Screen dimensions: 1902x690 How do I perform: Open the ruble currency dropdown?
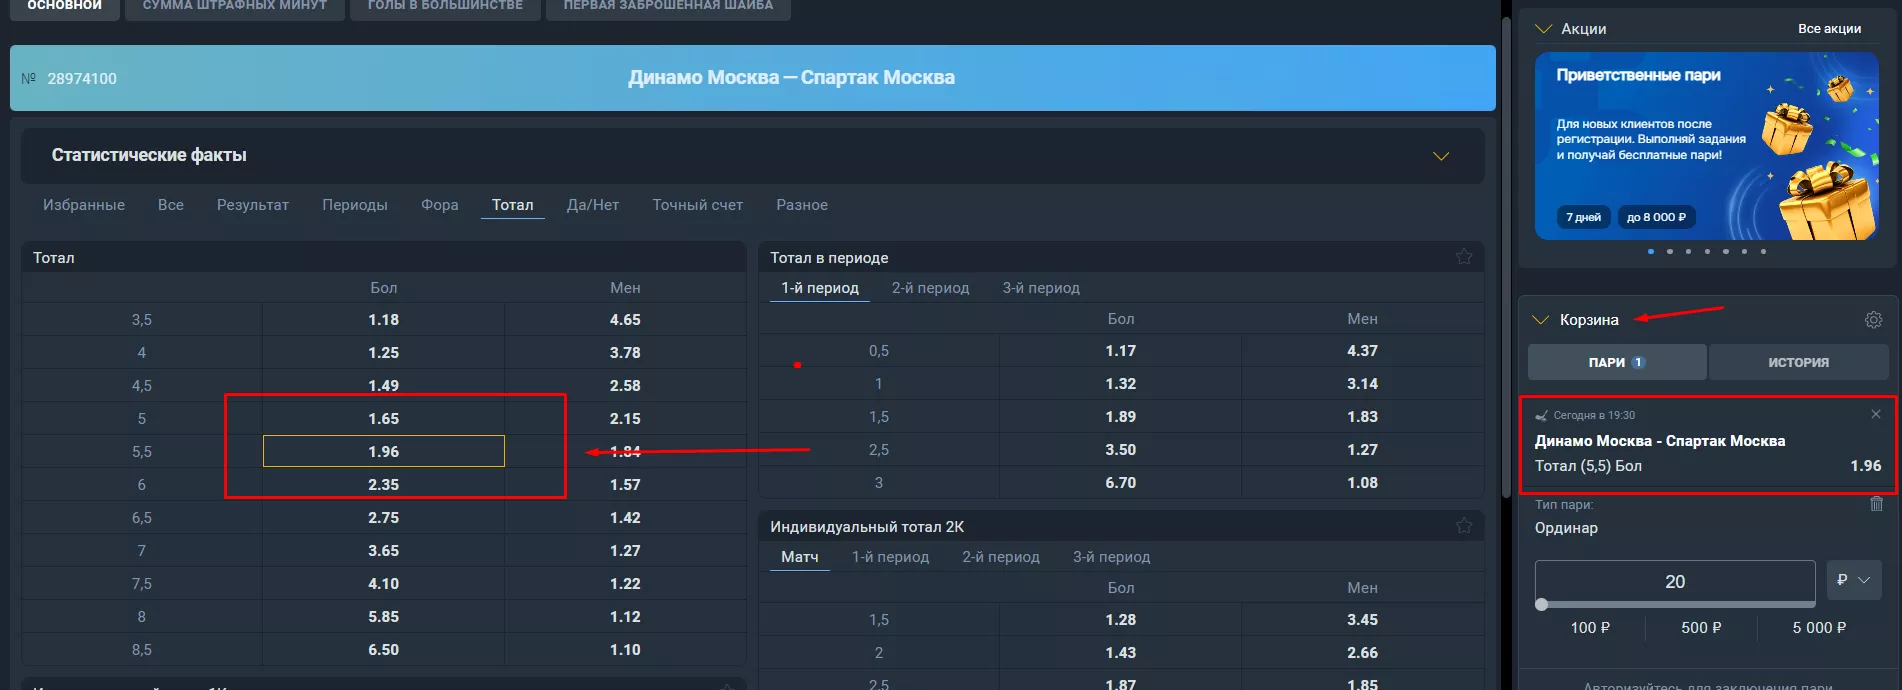1853,580
